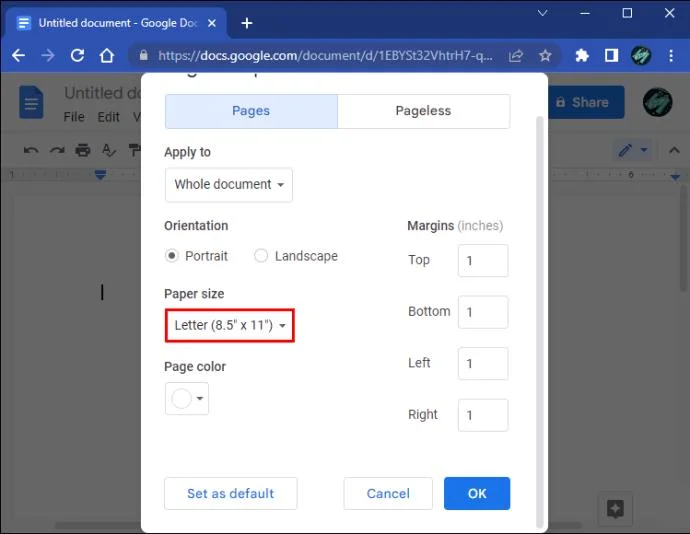Viewport: 690px width, 534px height.
Task: Click the address bar URL
Action: (325, 55)
